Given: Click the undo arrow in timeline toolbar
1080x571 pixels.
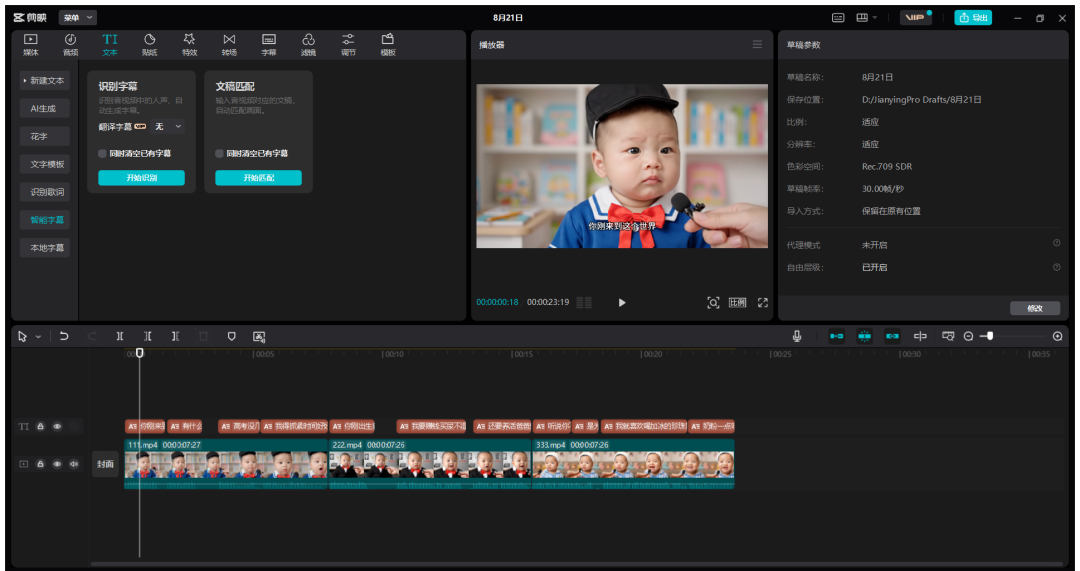Looking at the screenshot, I should [x=64, y=337].
